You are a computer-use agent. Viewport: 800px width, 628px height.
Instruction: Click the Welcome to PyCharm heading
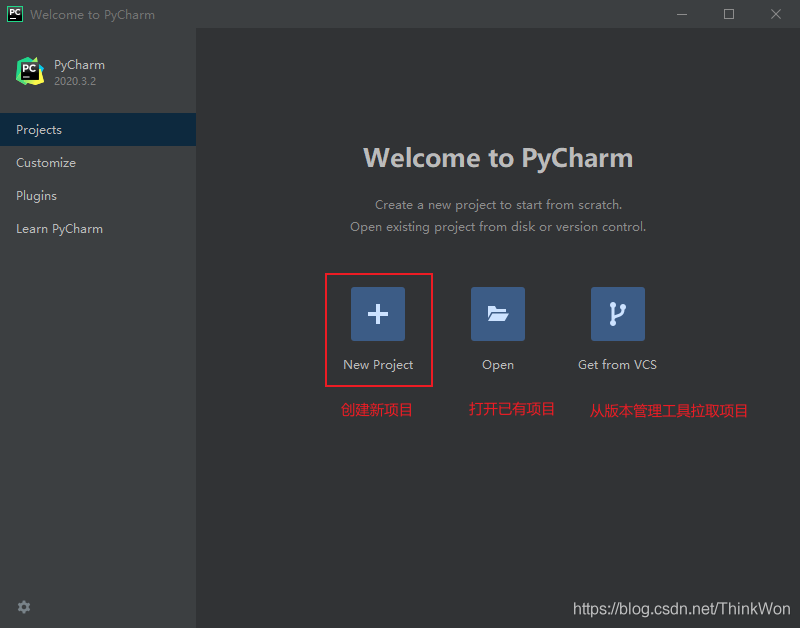[x=497, y=157]
